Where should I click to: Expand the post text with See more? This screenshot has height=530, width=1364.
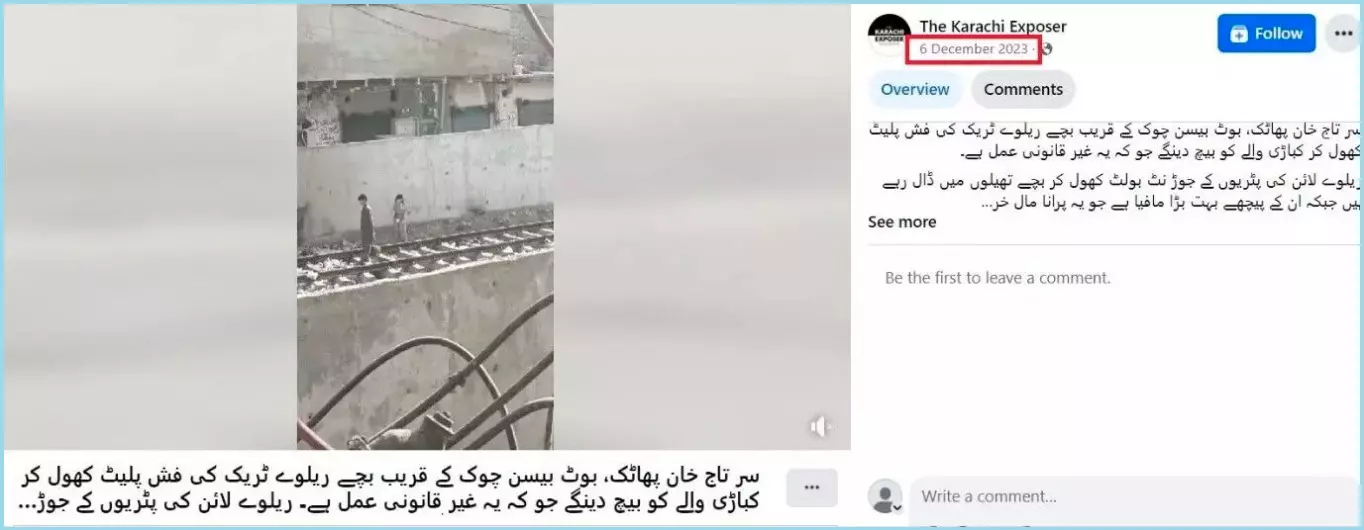click(x=902, y=222)
